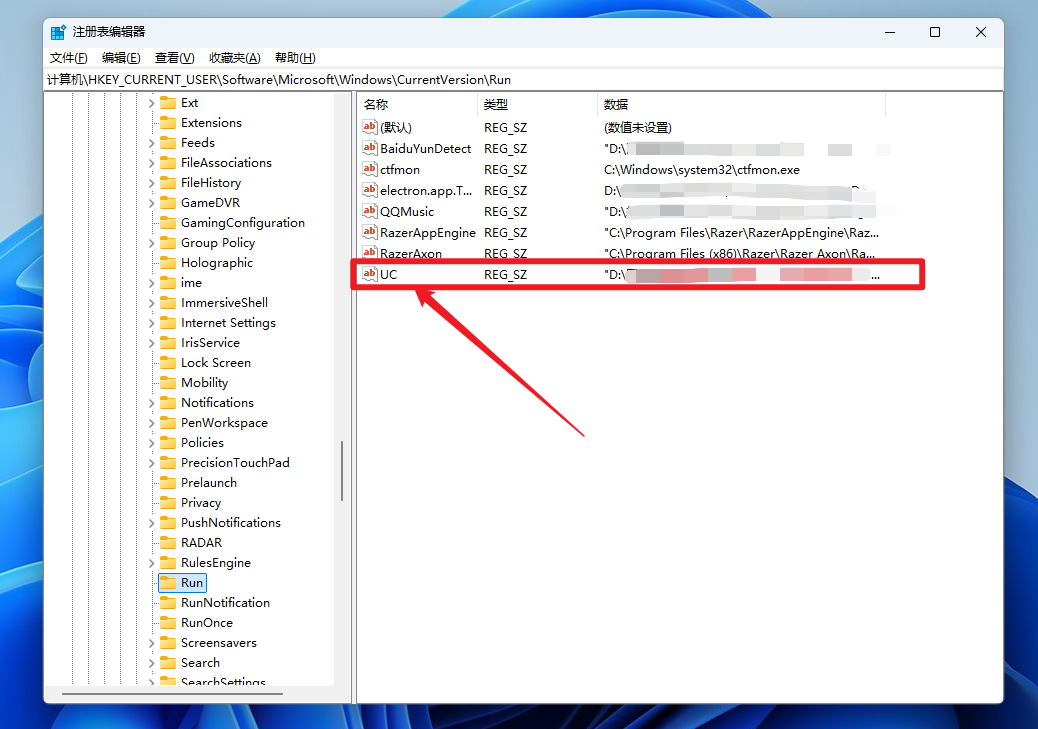Click the tree pane horizontal scrollbar
1038x729 pixels.
click(172, 694)
